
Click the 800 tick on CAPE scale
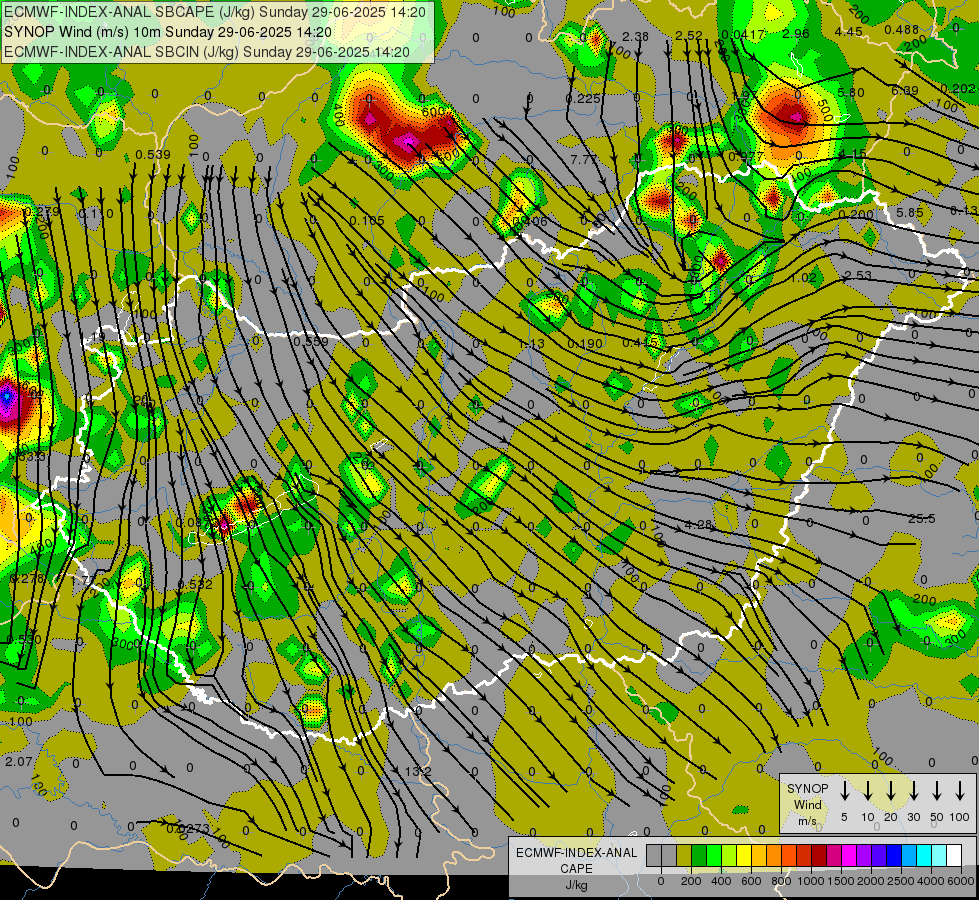tap(781, 881)
